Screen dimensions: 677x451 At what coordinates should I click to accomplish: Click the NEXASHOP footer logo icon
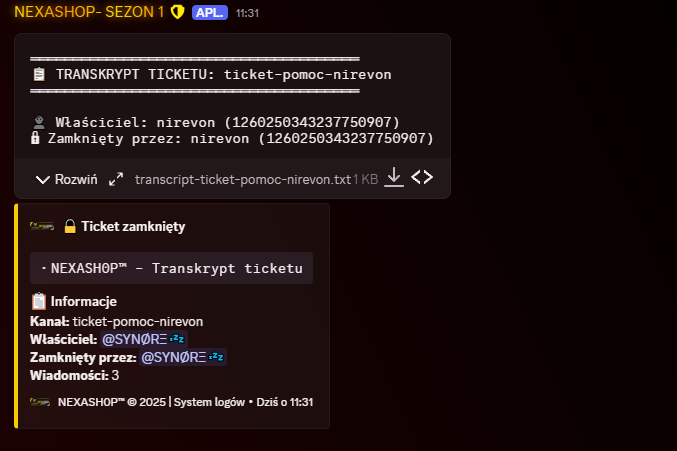pyautogui.click(x=41, y=401)
